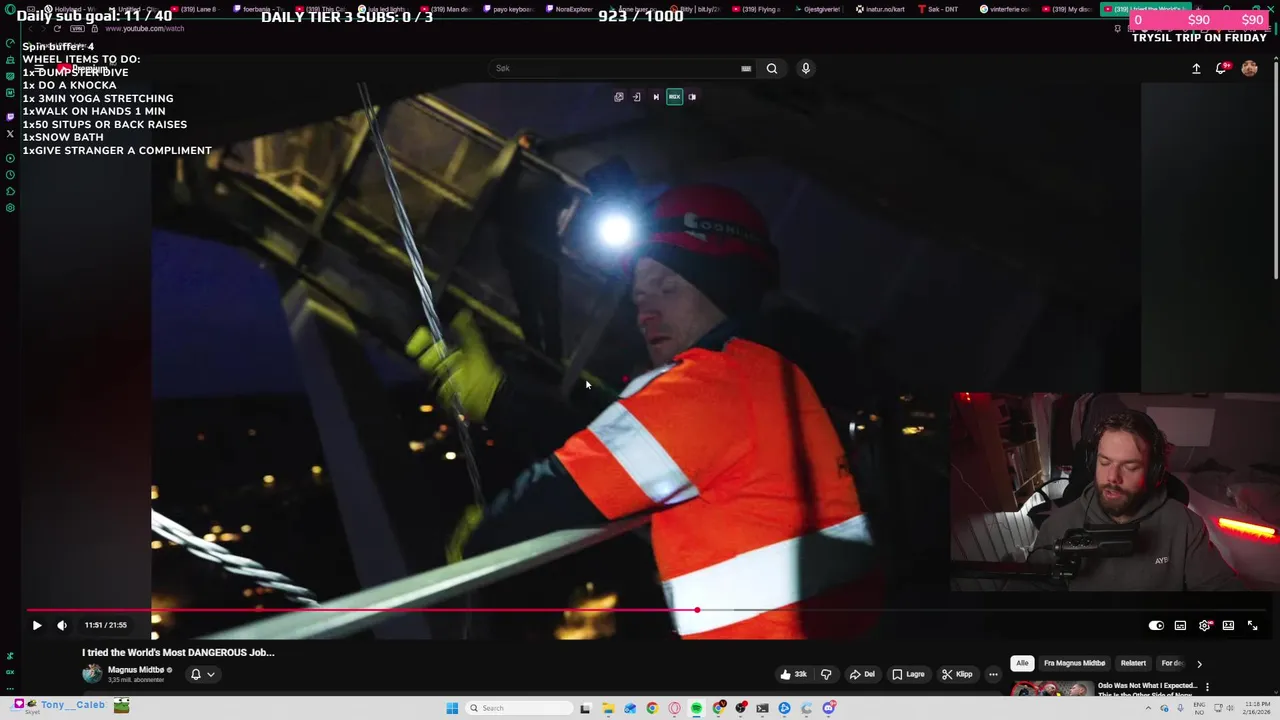Clip the video using Klipp button
This screenshot has width=1280, height=720.
tap(957, 674)
